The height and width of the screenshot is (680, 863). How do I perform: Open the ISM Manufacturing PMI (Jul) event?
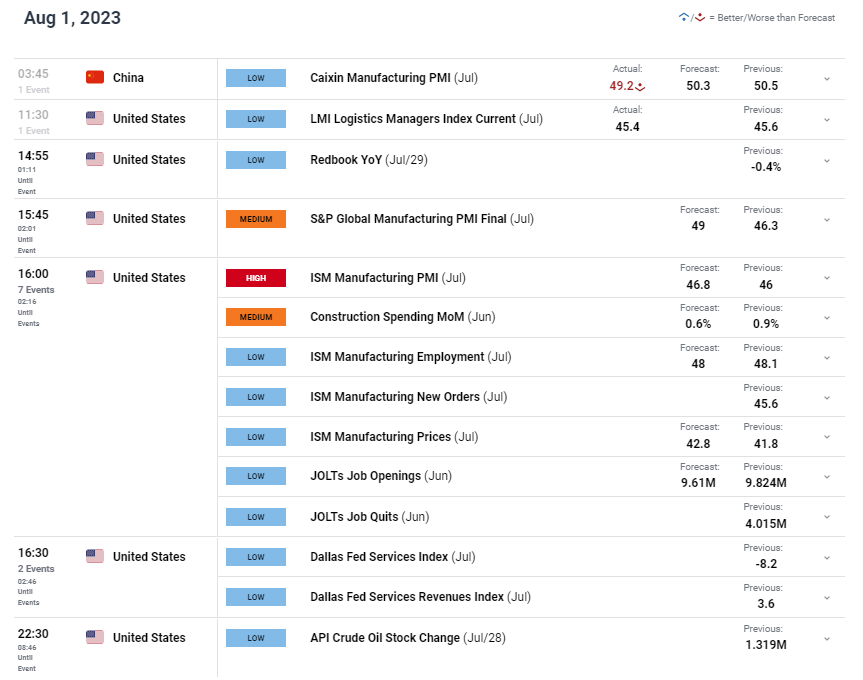point(388,278)
